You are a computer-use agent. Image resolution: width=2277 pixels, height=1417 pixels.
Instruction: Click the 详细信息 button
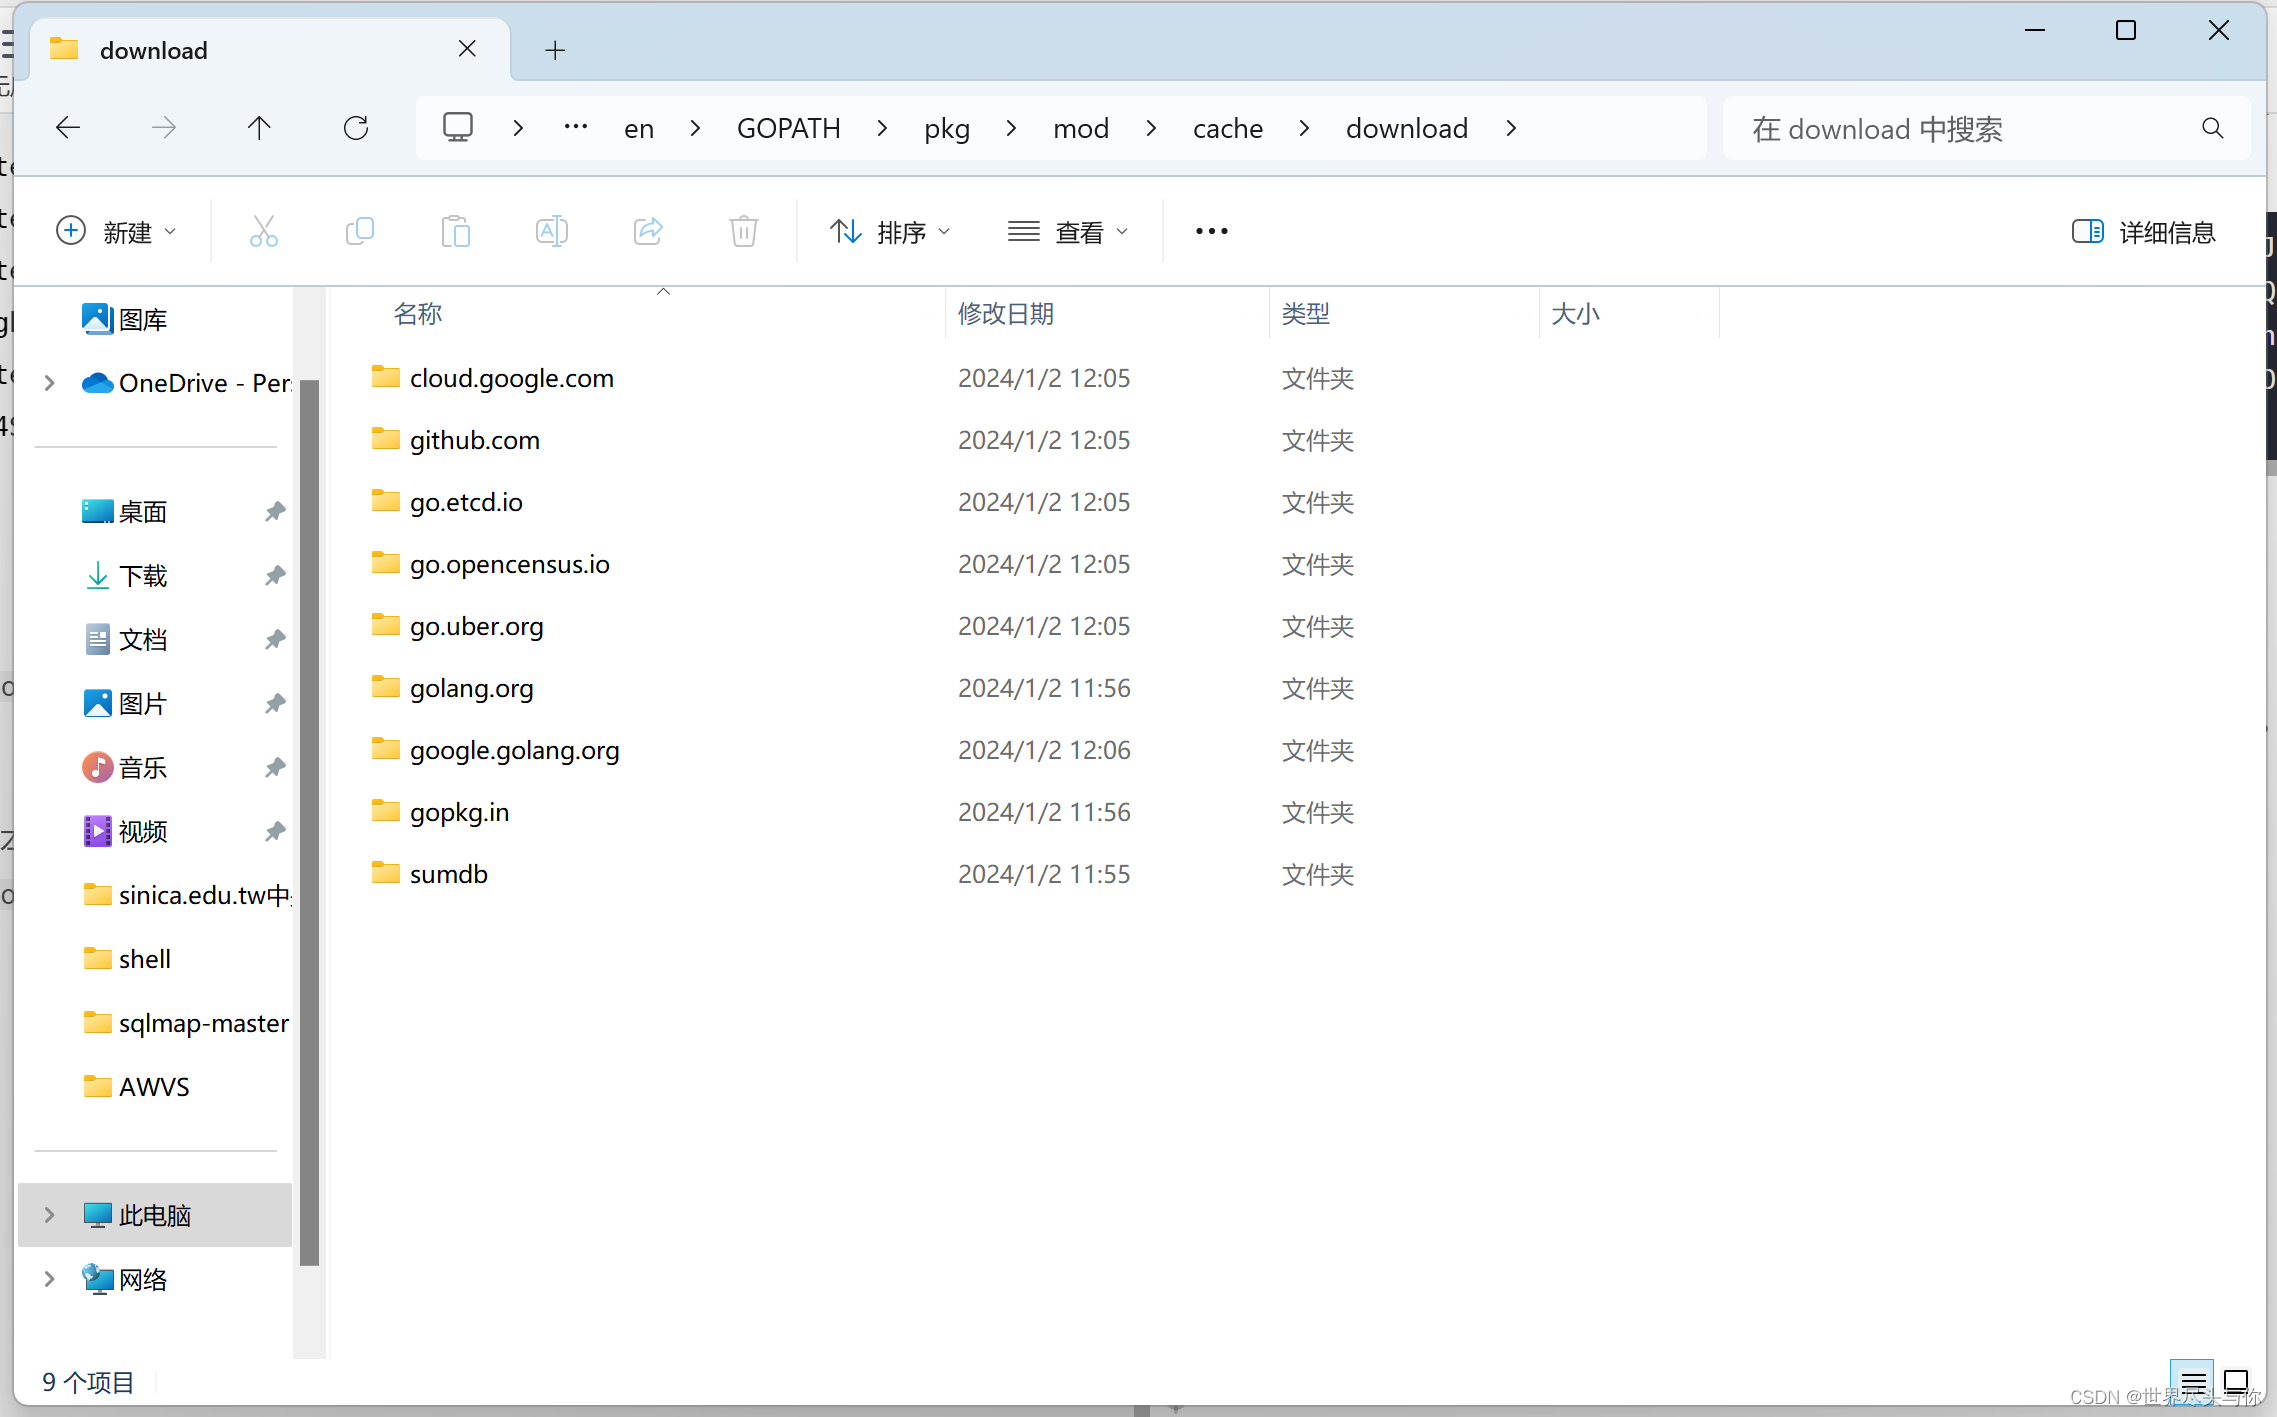pyautogui.click(x=2145, y=232)
